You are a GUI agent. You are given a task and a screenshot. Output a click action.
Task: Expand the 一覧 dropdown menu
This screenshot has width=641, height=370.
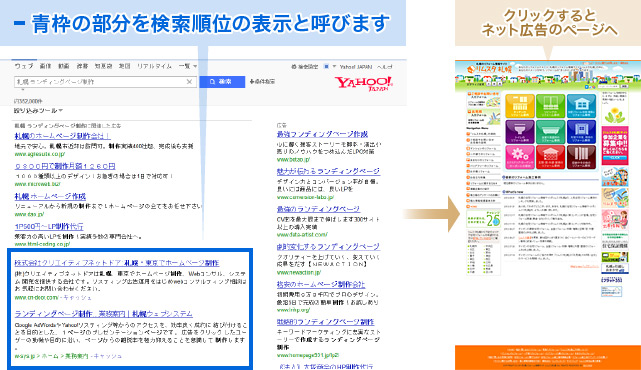click(188, 66)
